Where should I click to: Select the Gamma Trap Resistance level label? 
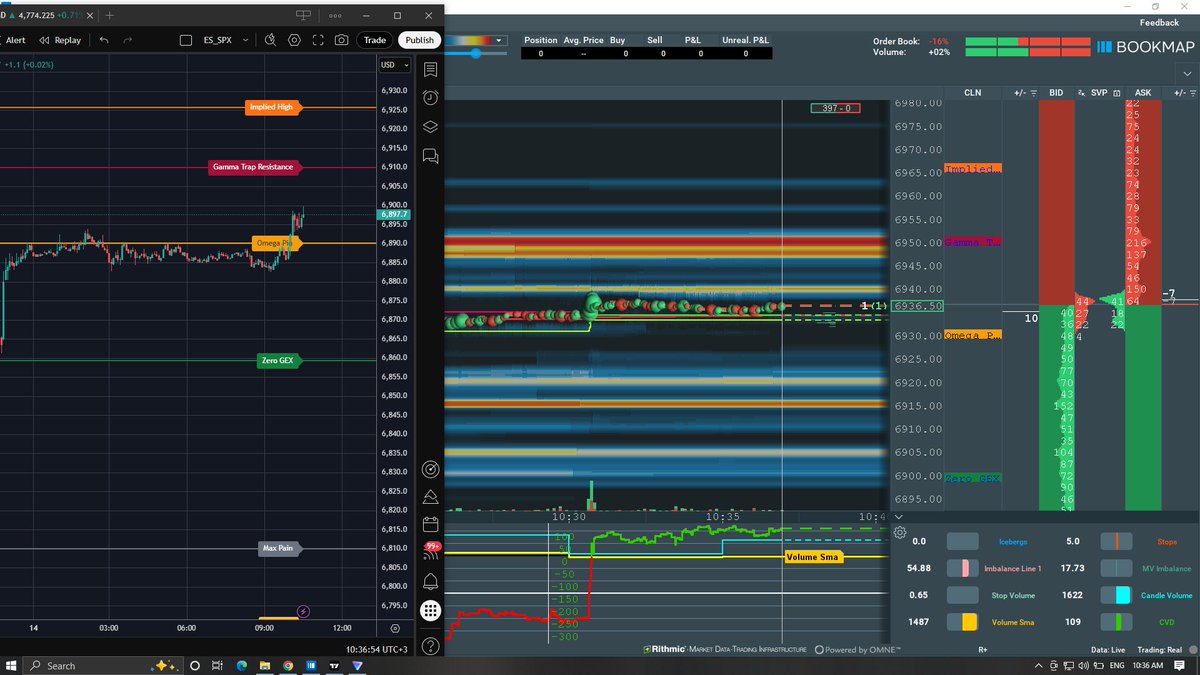click(253, 167)
